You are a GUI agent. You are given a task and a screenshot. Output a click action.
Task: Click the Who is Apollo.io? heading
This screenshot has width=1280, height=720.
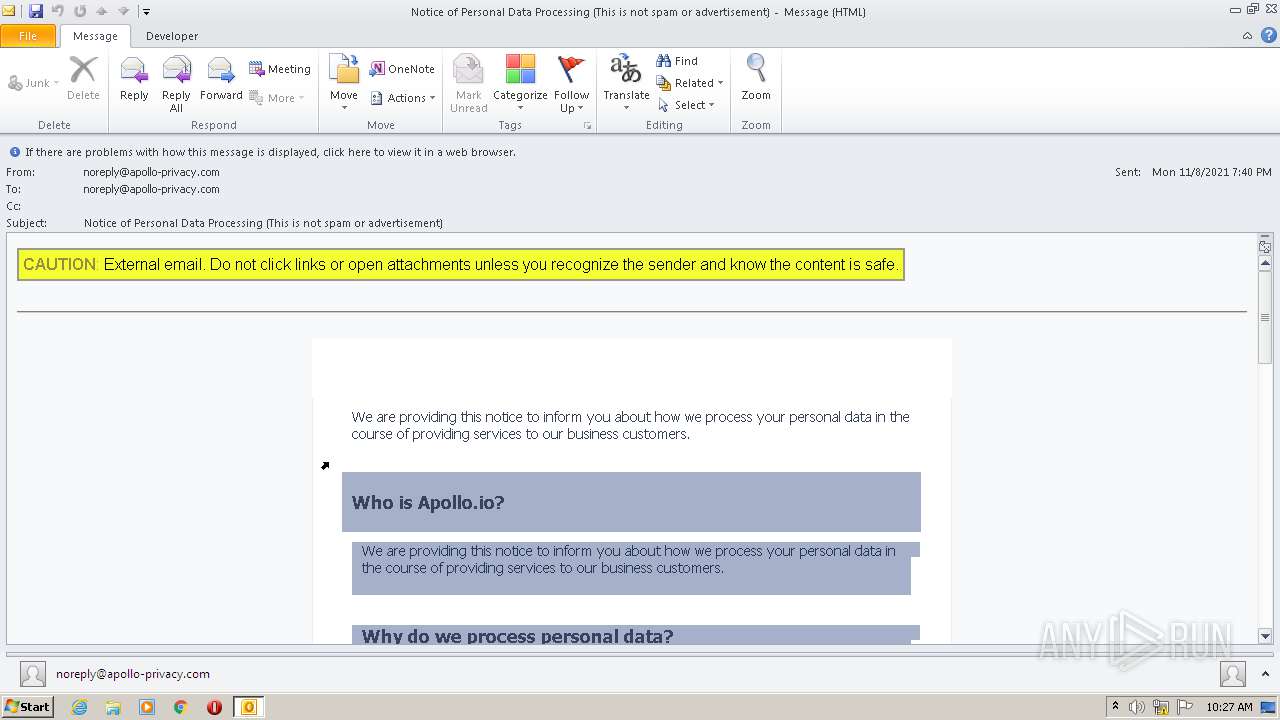click(x=428, y=503)
